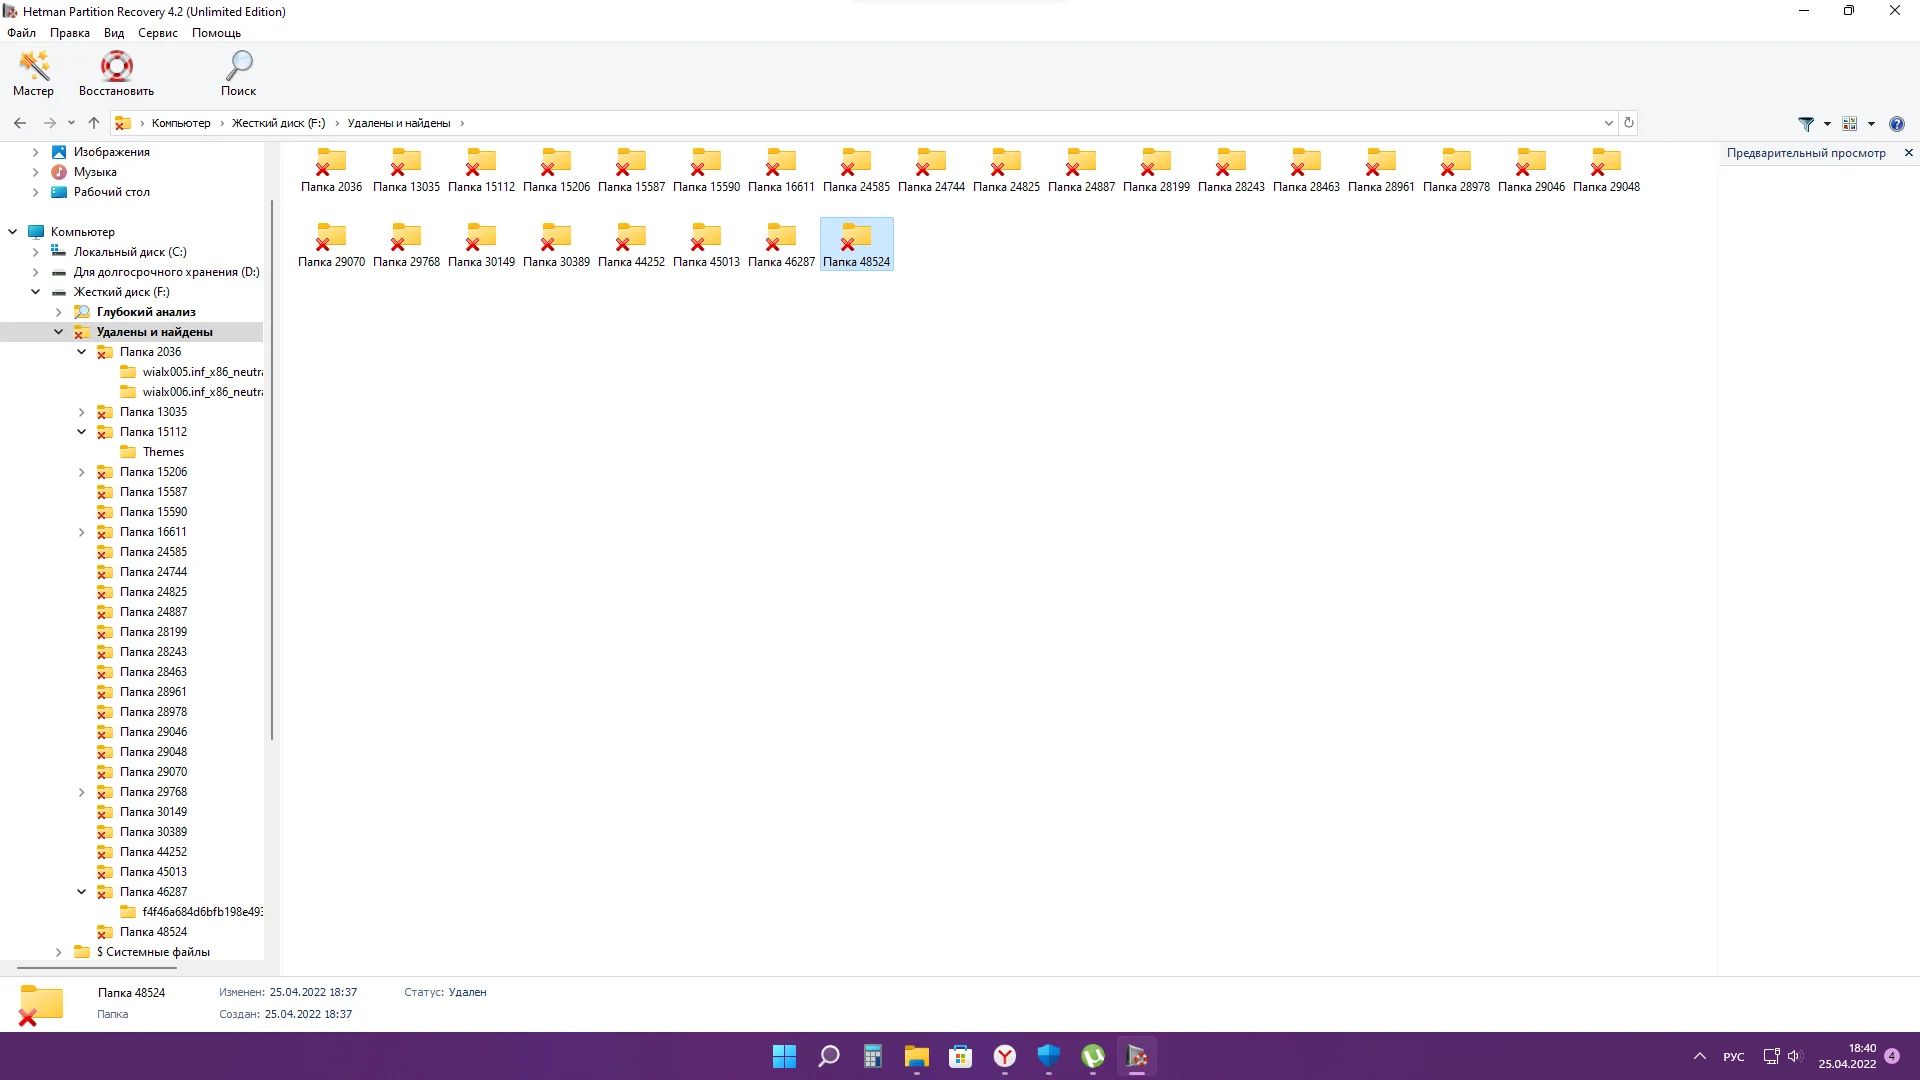Go up one folder level arrow

tap(94, 123)
